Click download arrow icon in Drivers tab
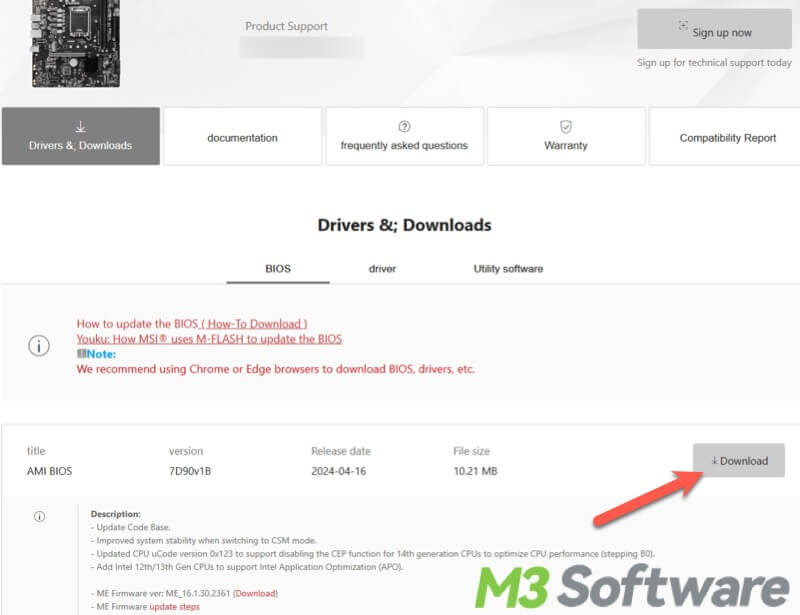 80,126
